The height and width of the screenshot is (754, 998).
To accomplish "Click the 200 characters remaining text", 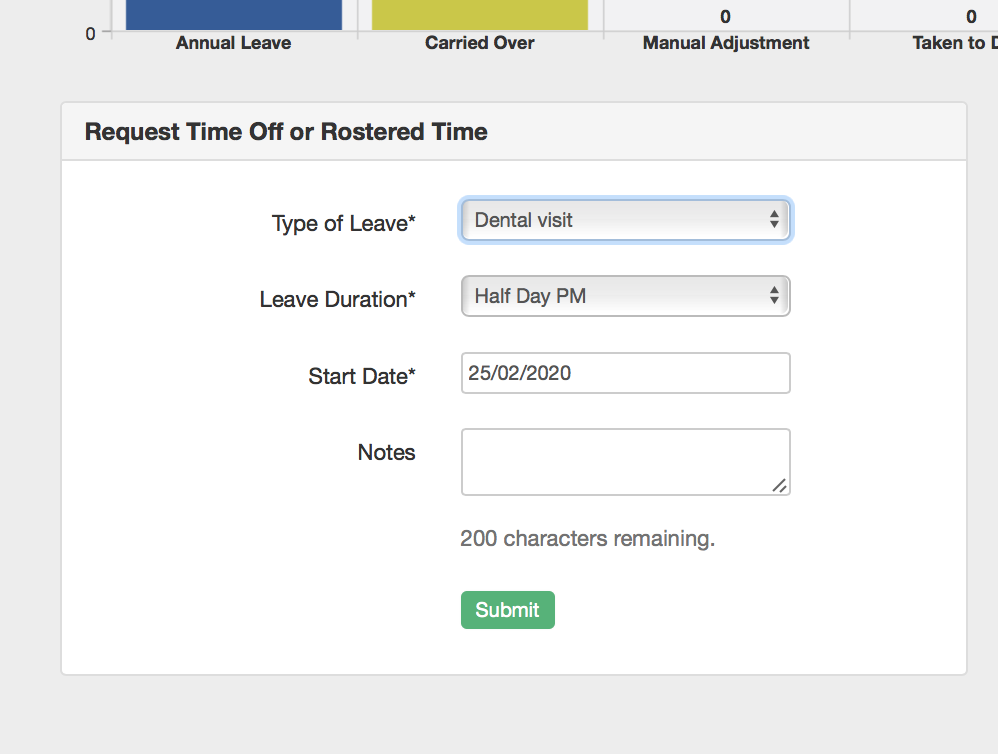I will coord(587,539).
